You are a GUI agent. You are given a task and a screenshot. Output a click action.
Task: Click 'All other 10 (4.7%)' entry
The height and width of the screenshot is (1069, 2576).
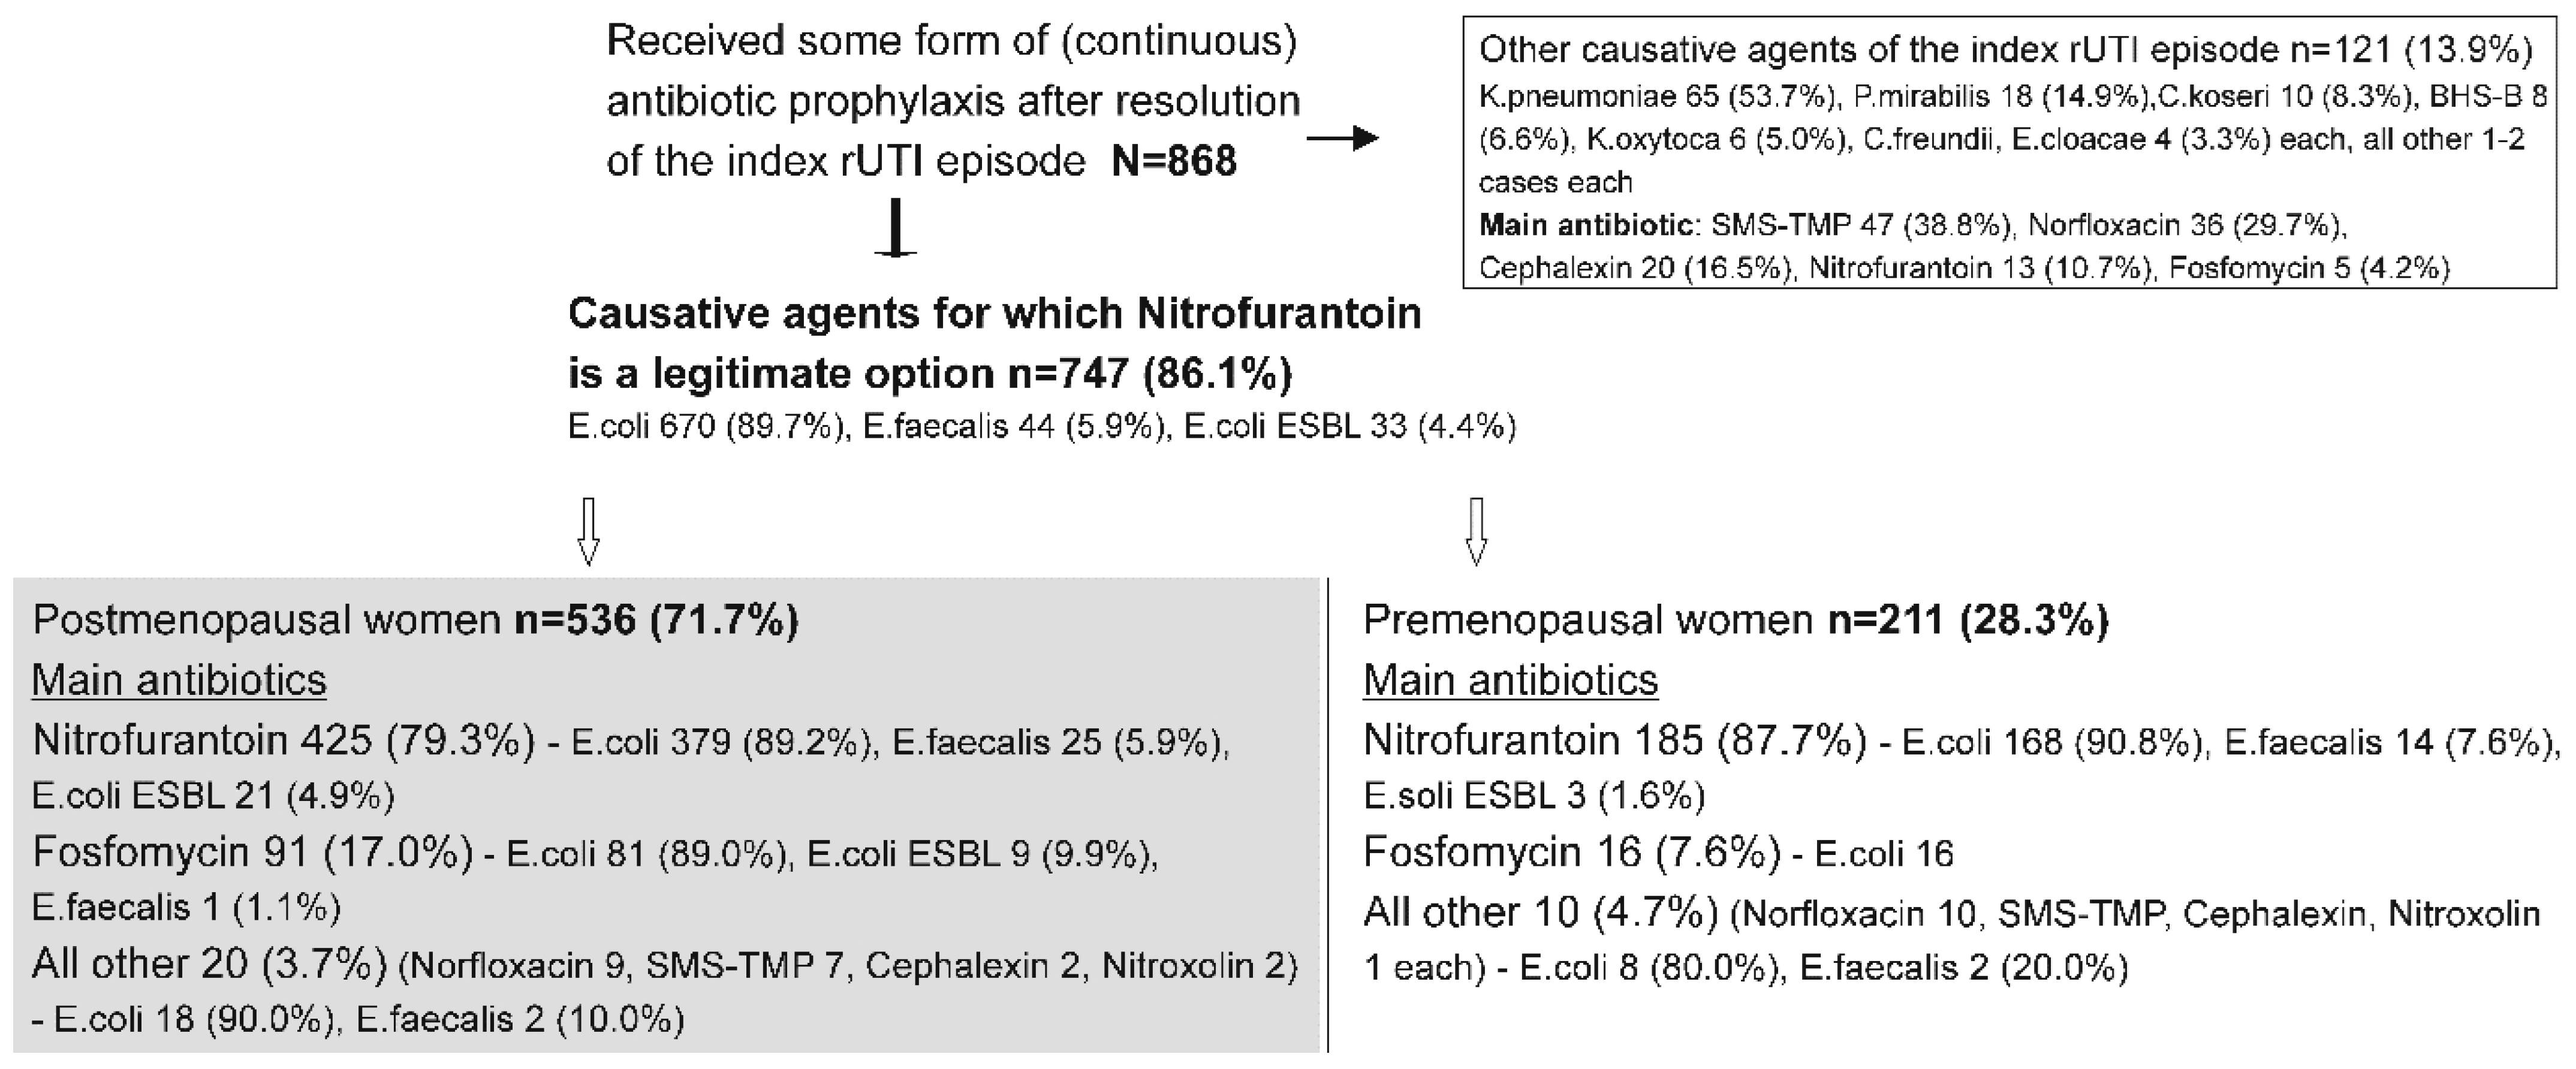[x=1540, y=912]
